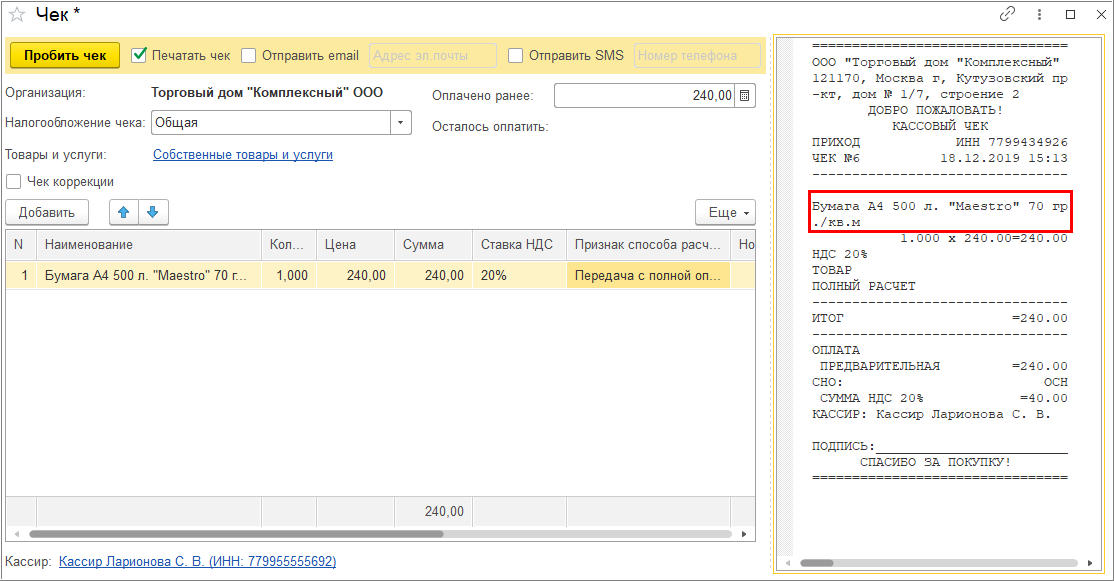
Task: Focus the Адрес эл.почты input
Action: 433,55
